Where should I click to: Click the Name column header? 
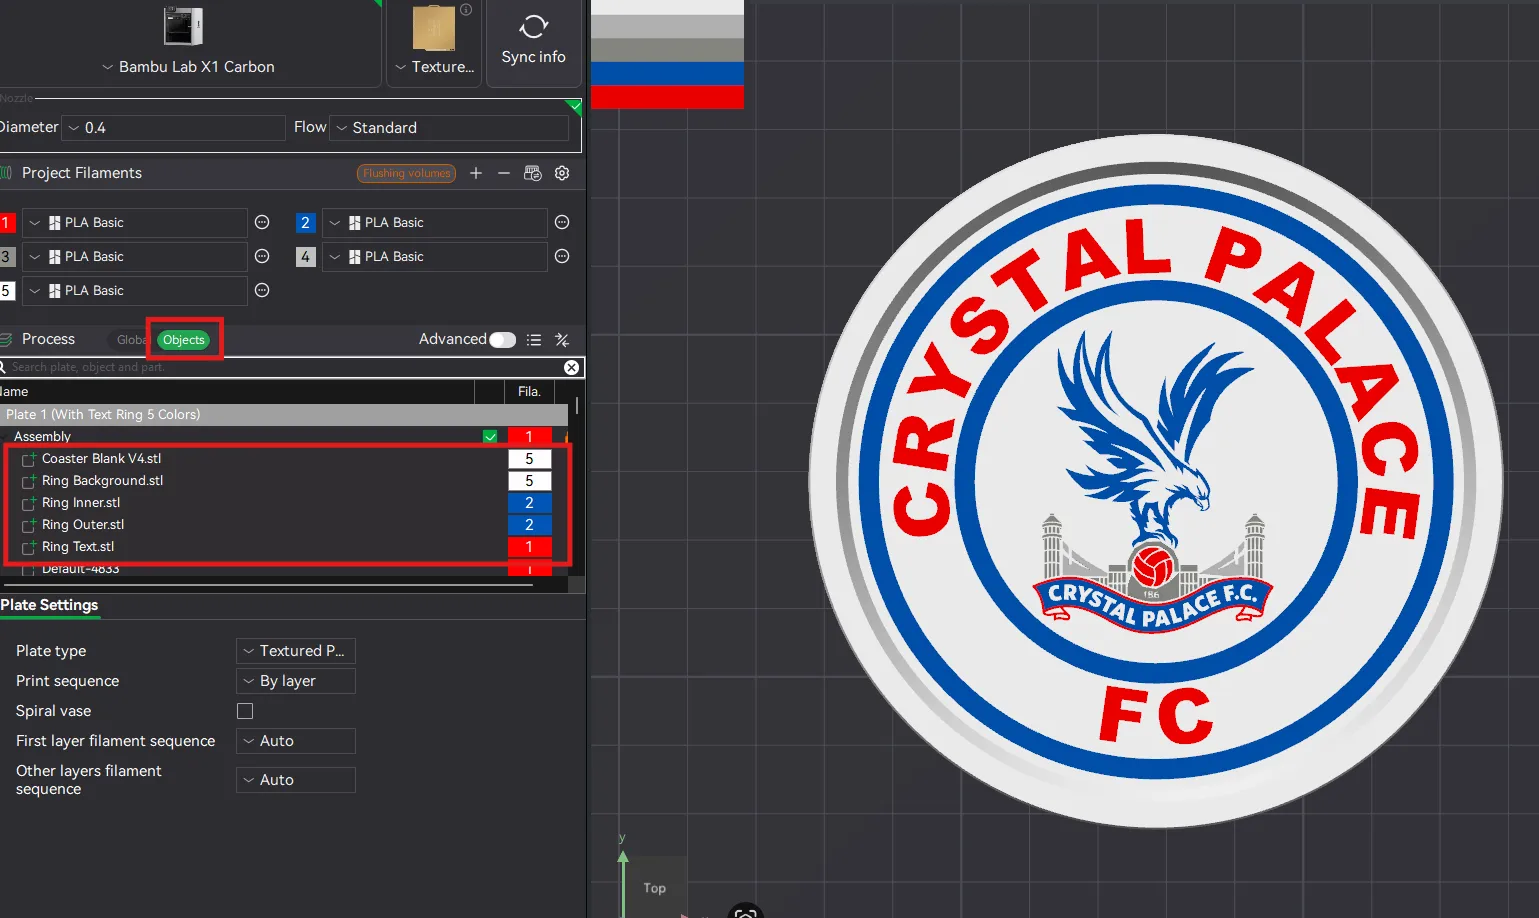click(x=14, y=392)
